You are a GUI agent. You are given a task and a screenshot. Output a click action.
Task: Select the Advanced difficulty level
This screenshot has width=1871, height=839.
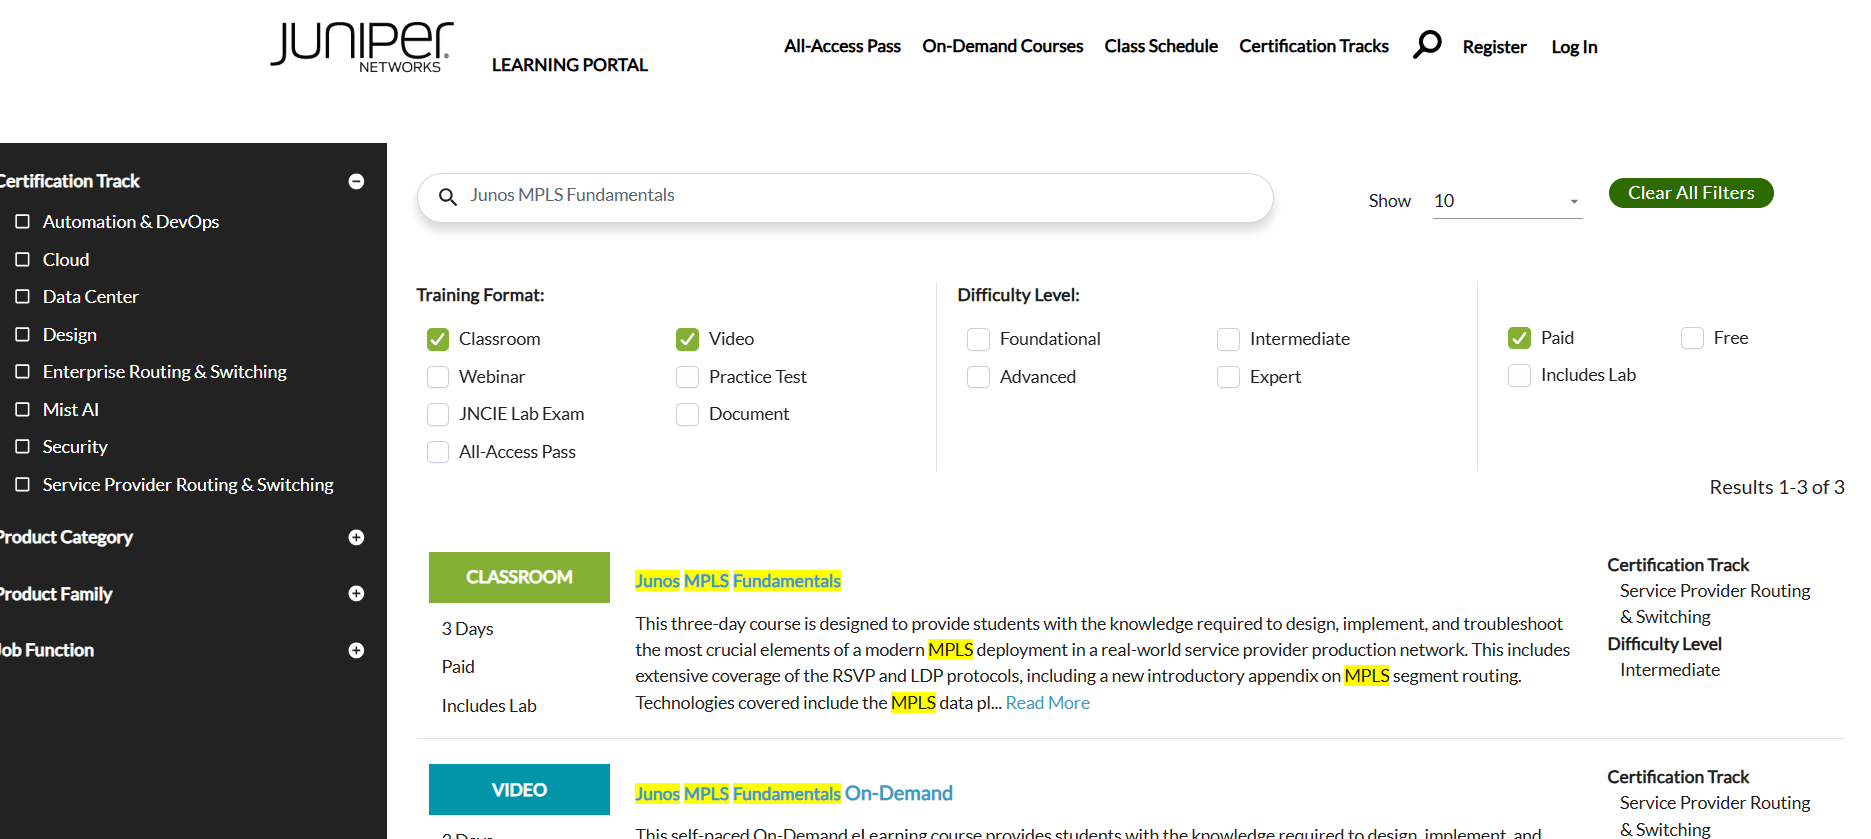(978, 377)
